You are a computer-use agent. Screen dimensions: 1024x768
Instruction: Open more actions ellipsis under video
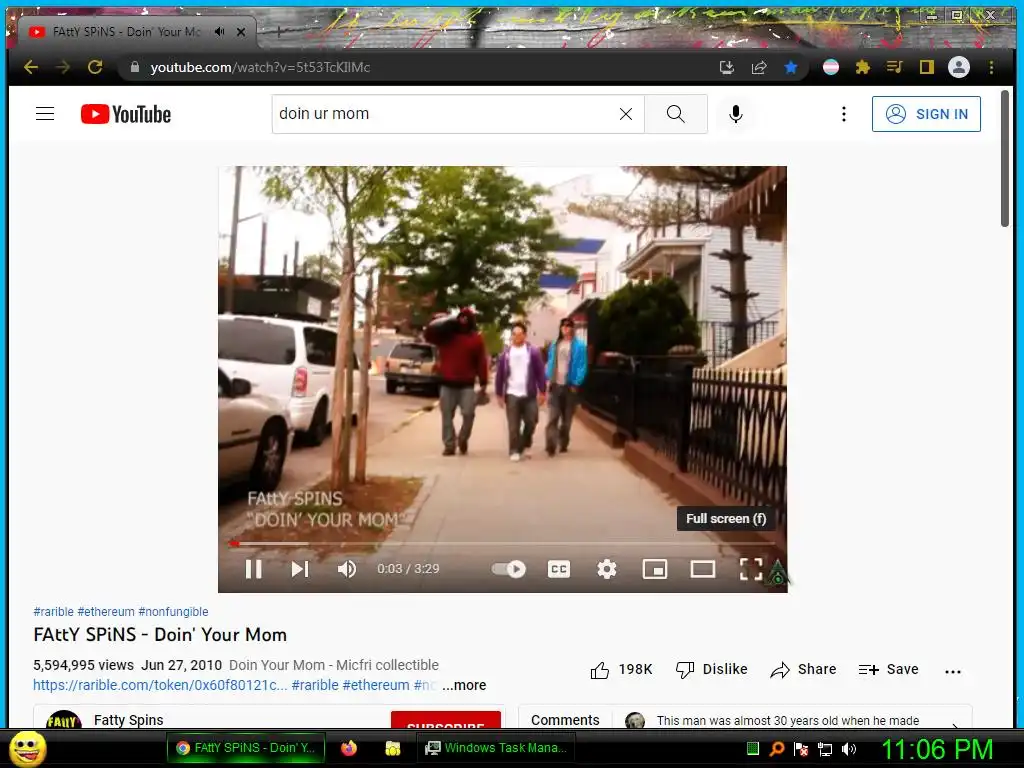click(953, 671)
